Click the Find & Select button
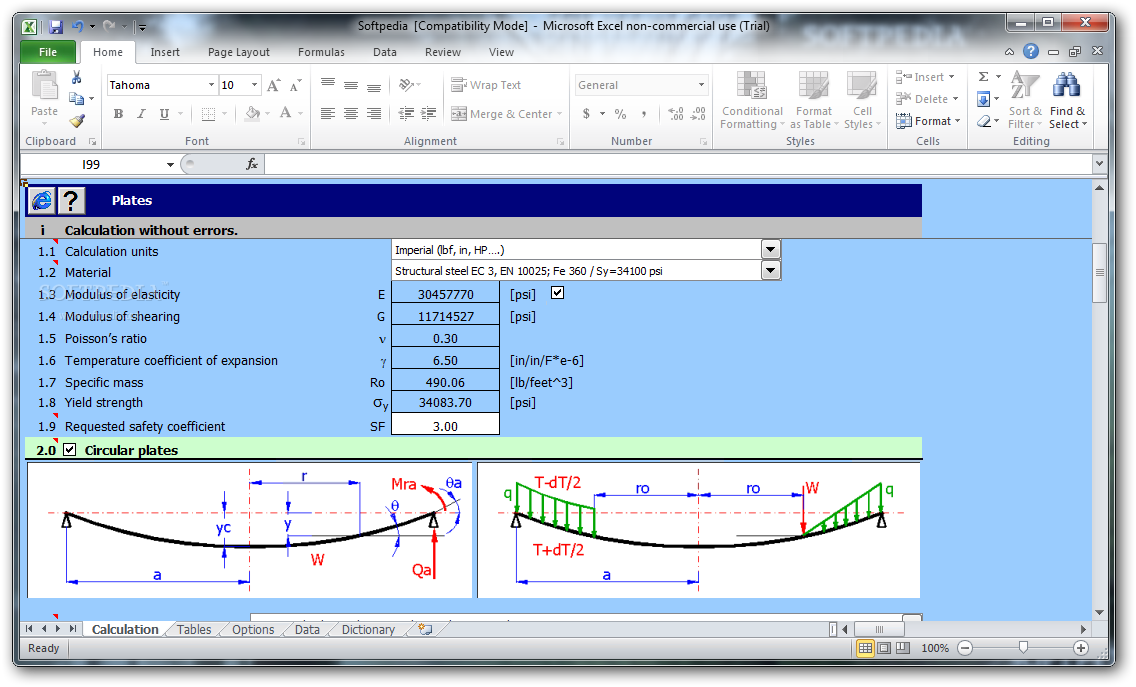Viewport: 1136px width, 687px height. pyautogui.click(x=1067, y=100)
